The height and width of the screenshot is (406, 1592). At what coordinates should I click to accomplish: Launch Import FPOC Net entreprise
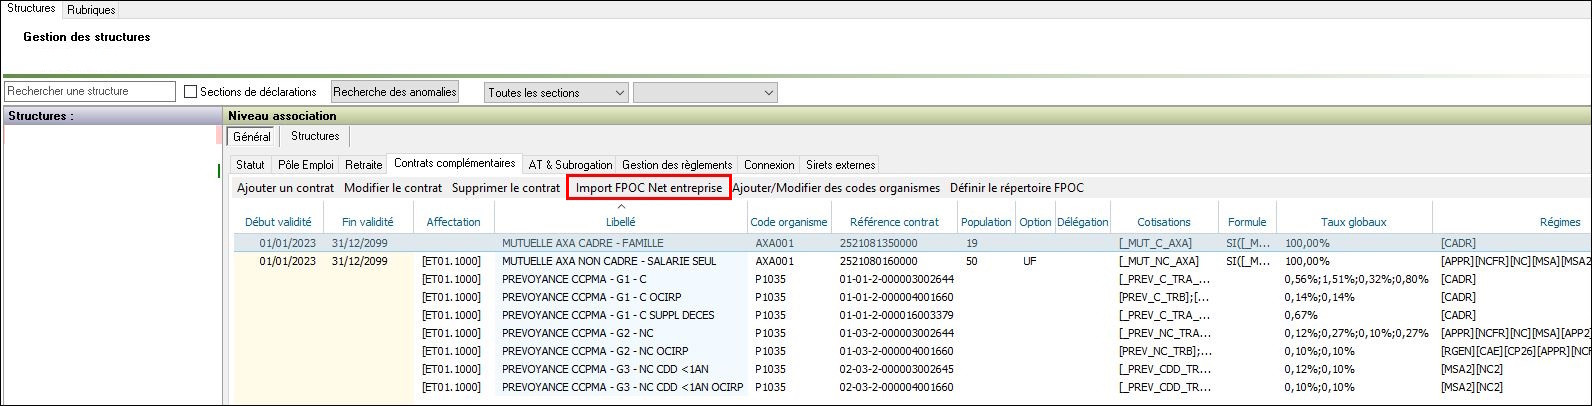pyautogui.click(x=649, y=188)
